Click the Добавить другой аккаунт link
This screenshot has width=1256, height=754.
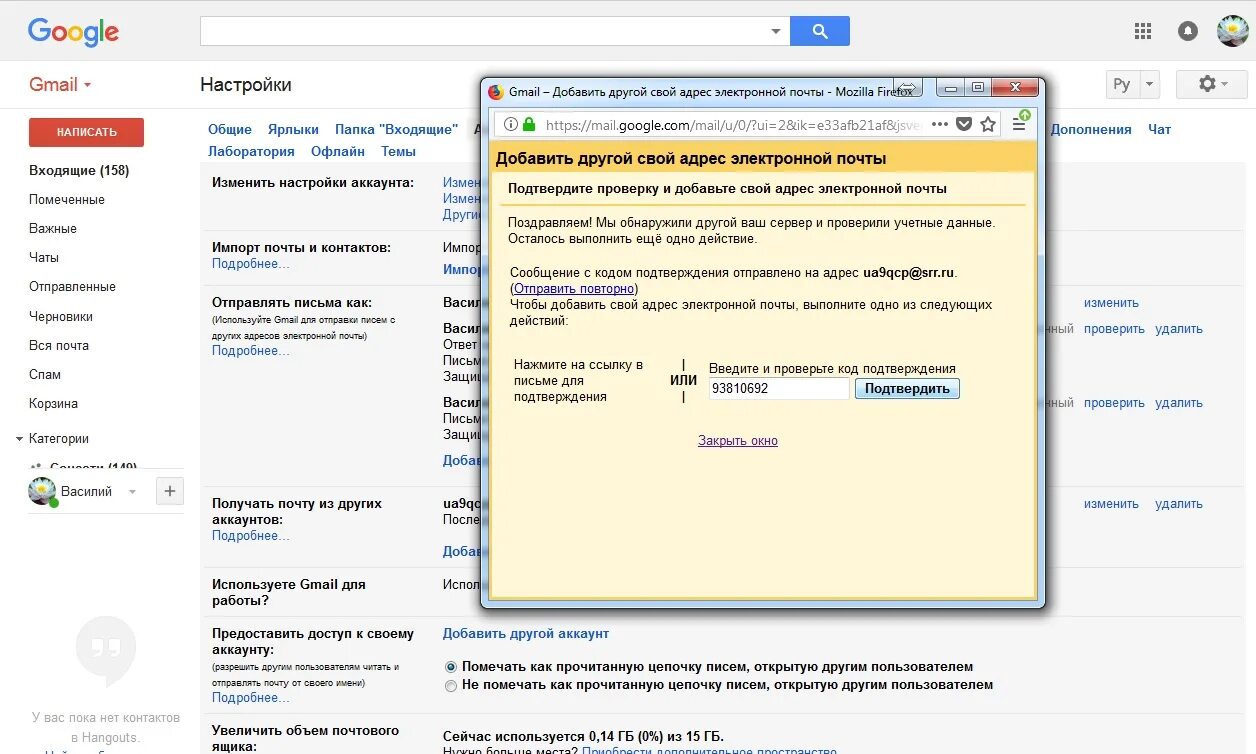[526, 633]
